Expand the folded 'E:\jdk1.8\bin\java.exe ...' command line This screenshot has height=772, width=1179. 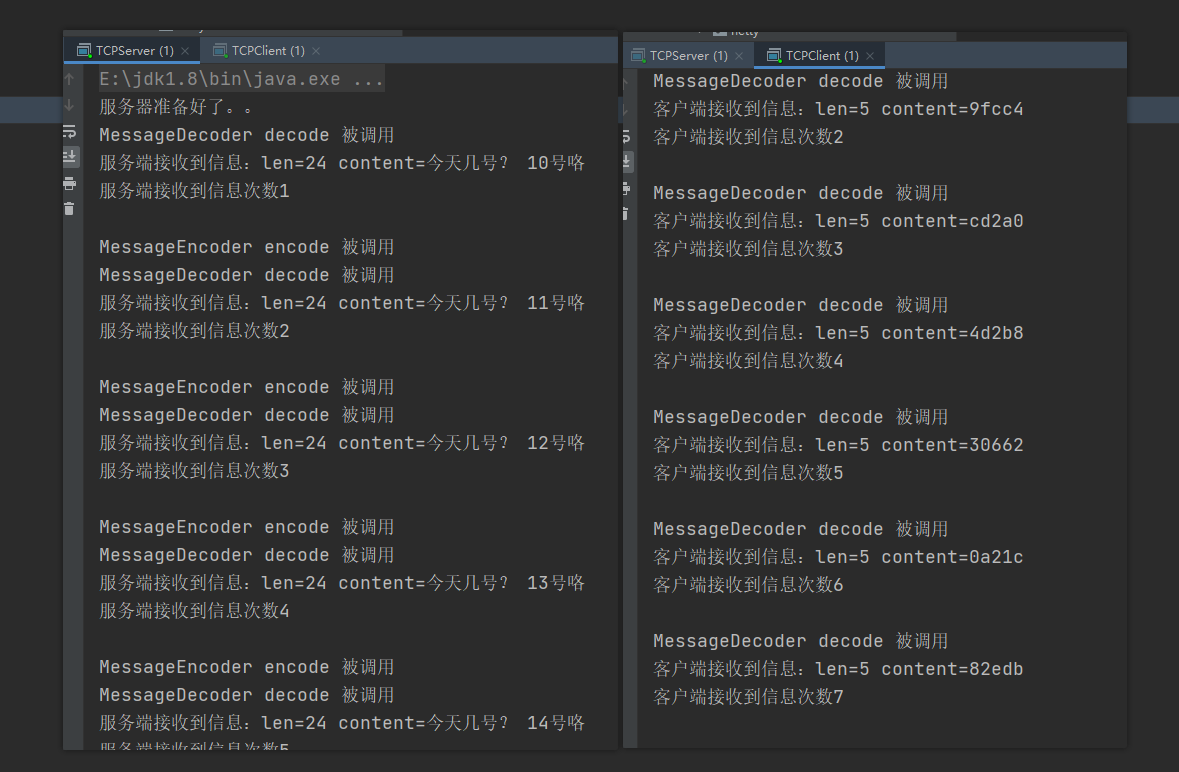coord(241,79)
